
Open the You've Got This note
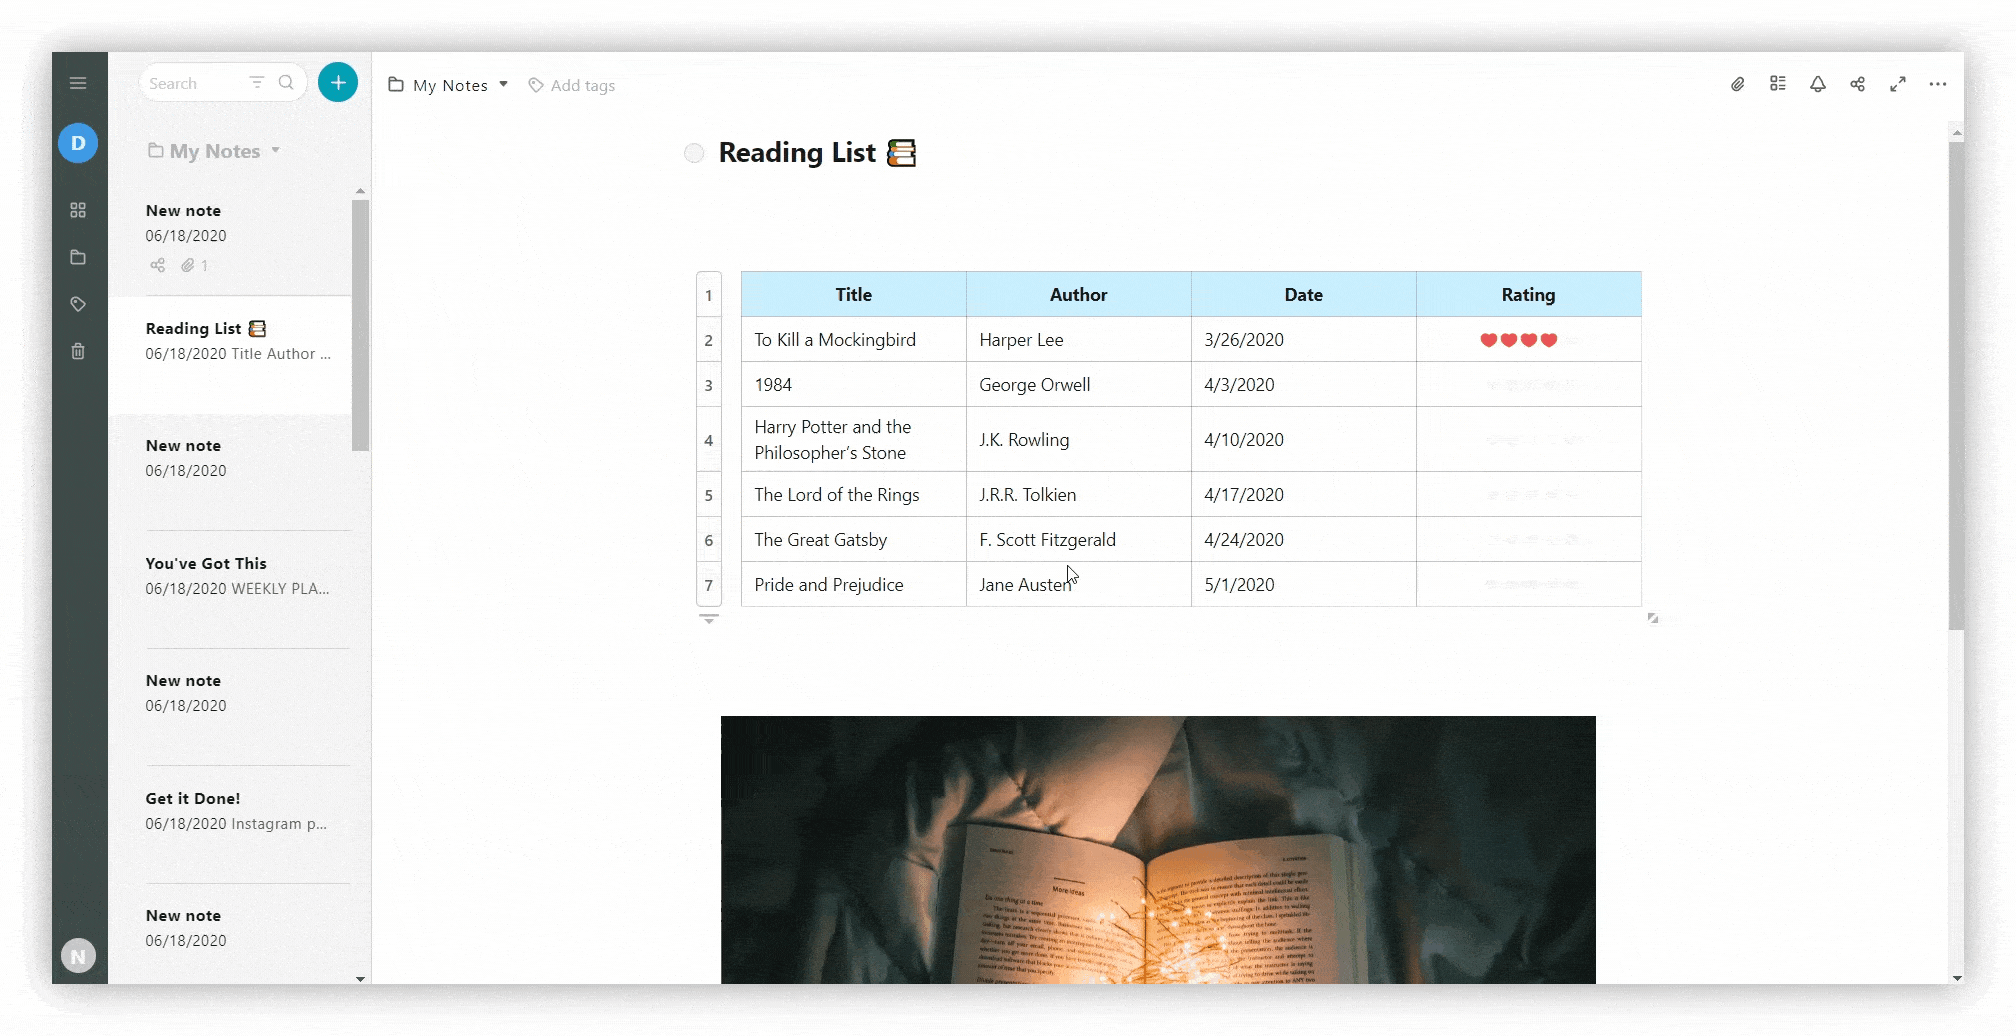230,590
